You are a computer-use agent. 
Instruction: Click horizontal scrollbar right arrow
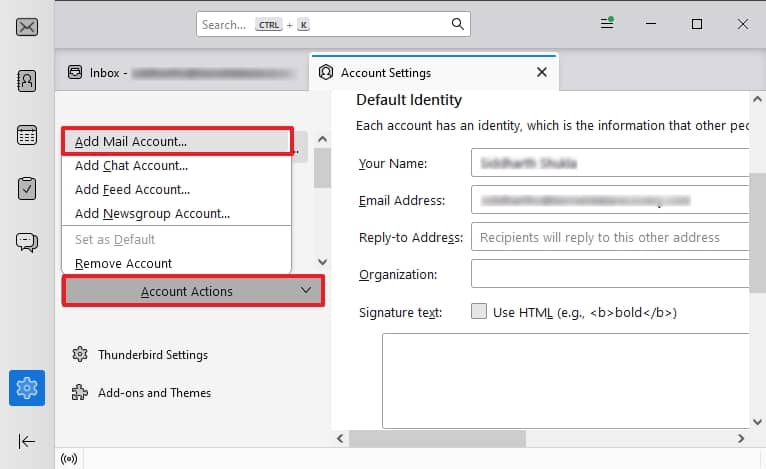tap(741, 438)
